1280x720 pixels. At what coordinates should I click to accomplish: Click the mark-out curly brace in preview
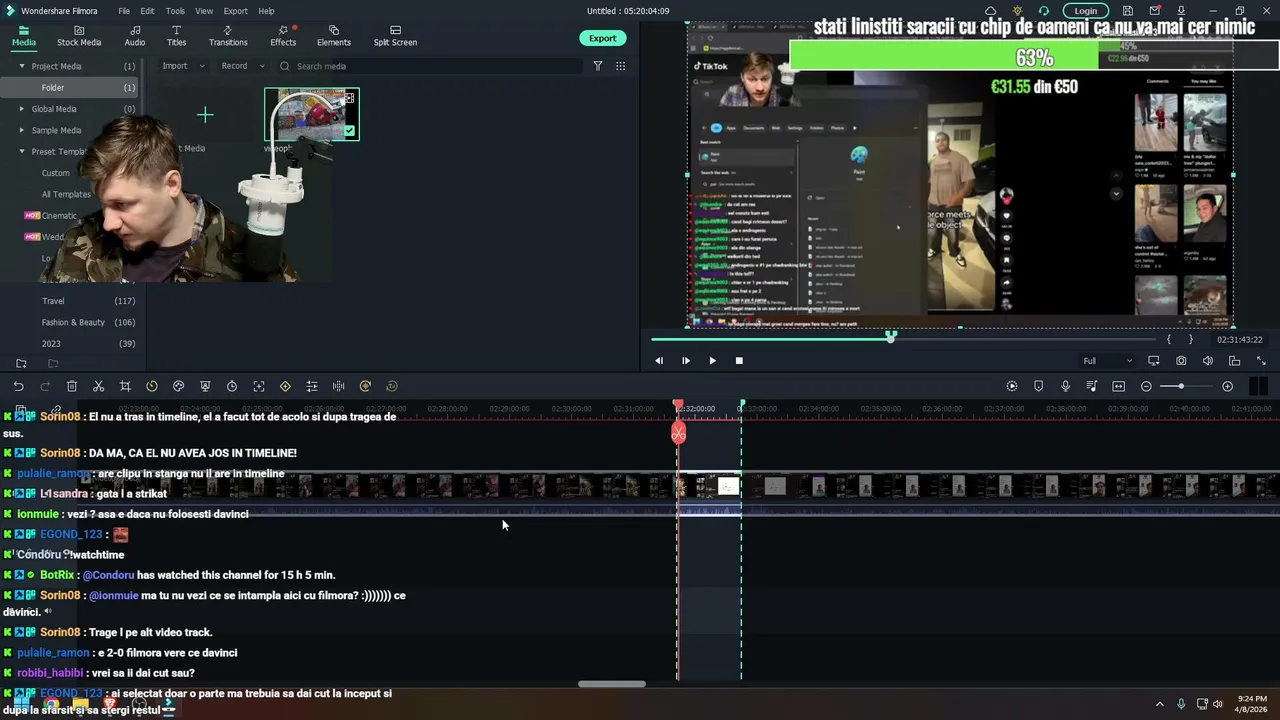1190,340
